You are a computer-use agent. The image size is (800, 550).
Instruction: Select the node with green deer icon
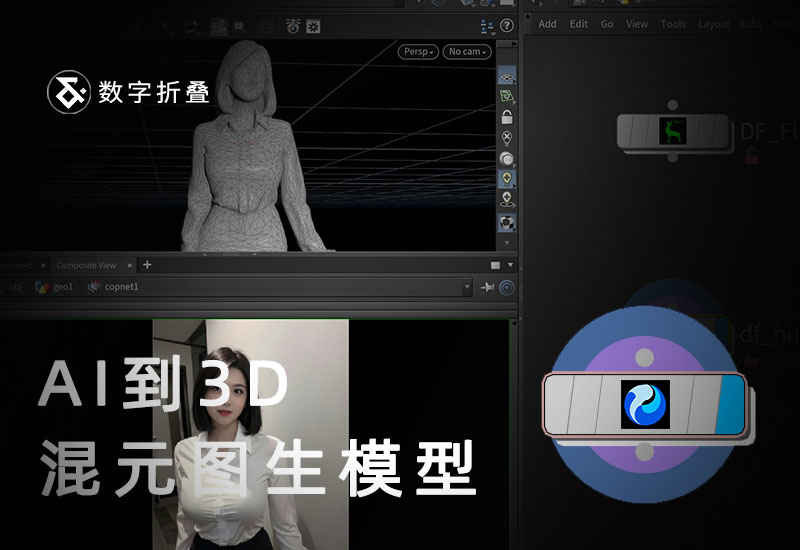673,130
